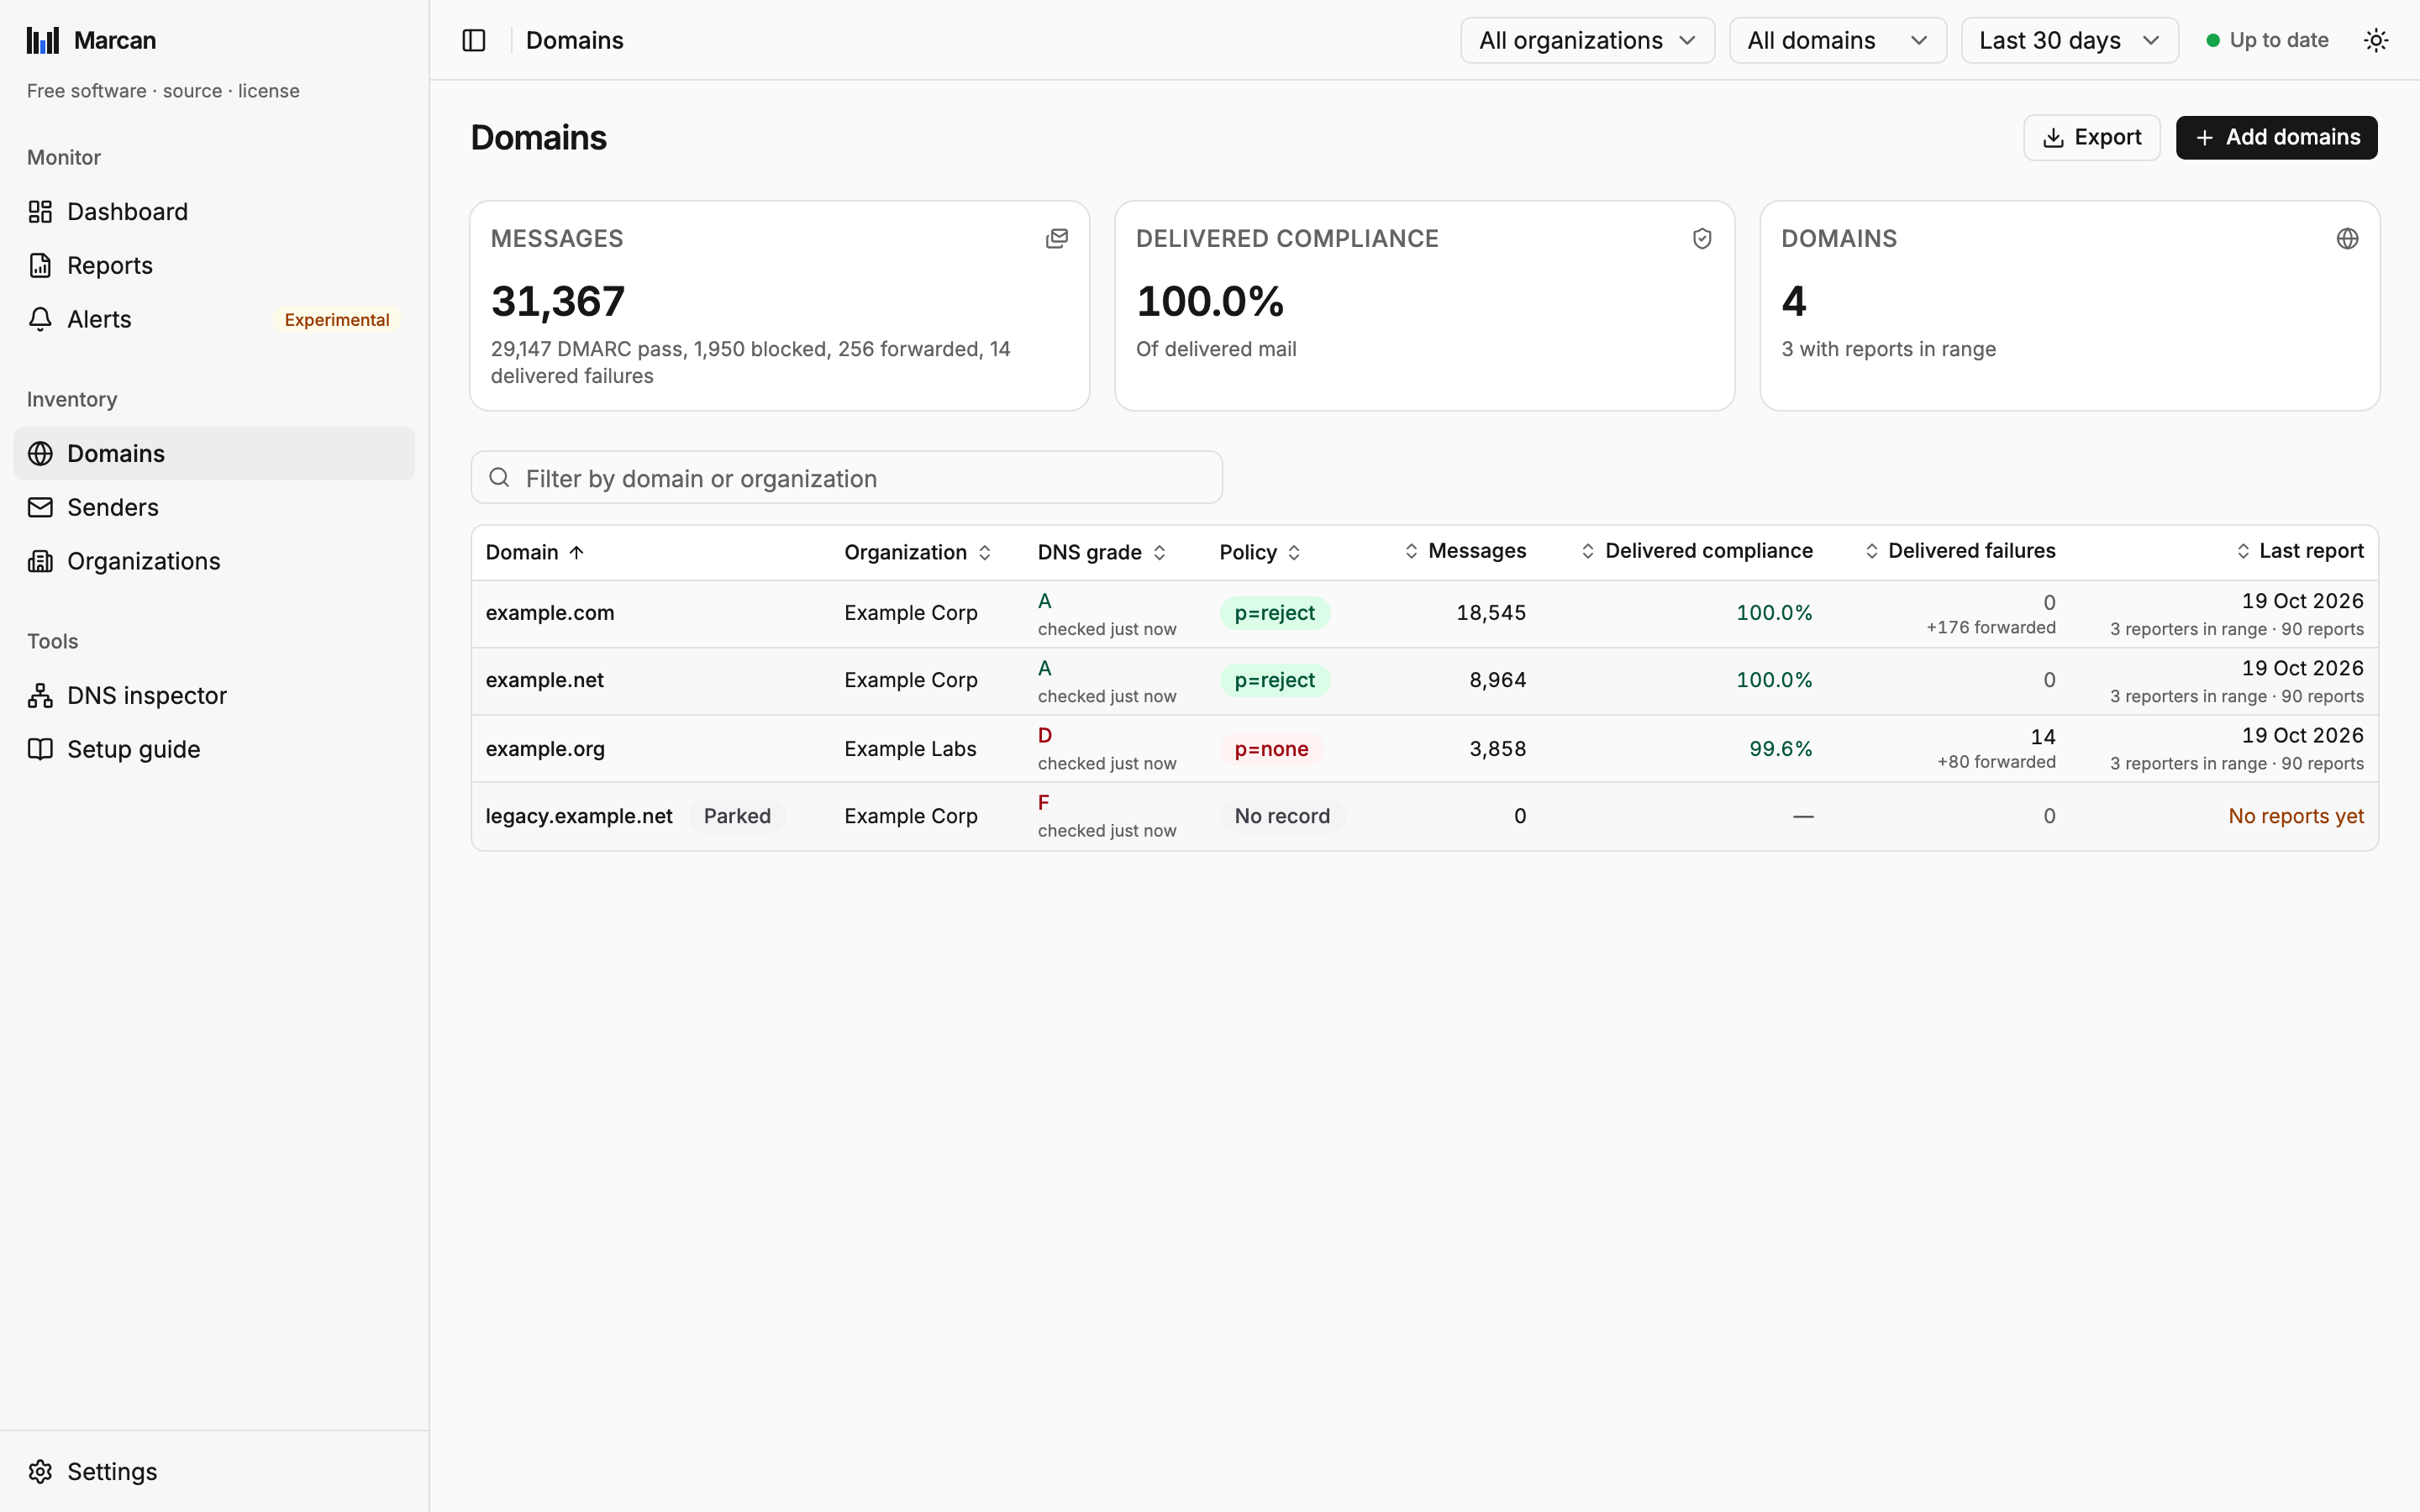The width and height of the screenshot is (2420, 1512).
Task: Click the +176 forwarded text
Action: pyautogui.click(x=1991, y=627)
